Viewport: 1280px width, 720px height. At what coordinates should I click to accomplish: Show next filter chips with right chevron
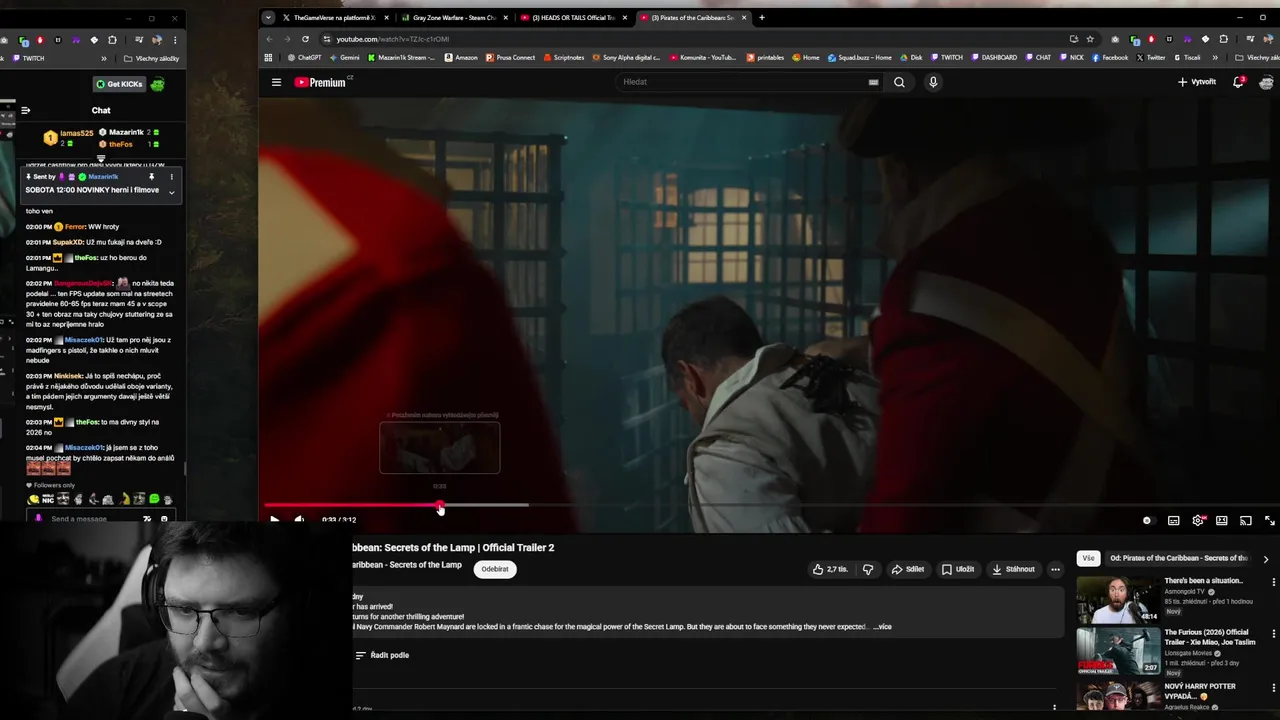pyautogui.click(x=1265, y=559)
